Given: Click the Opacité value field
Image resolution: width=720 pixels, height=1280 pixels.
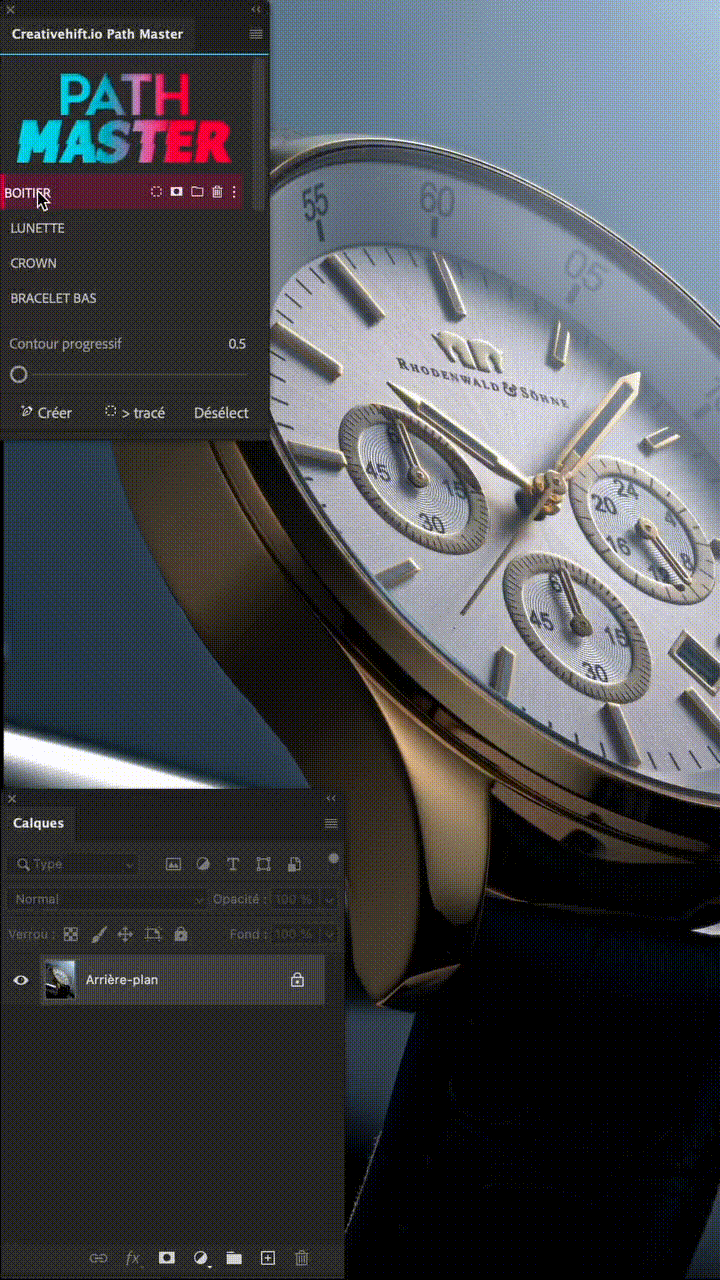Looking at the screenshot, I should [294, 899].
